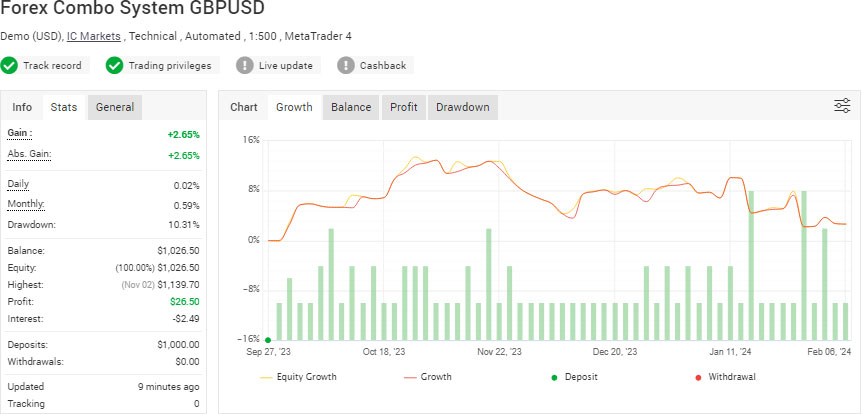Select the Balance chart tab
862x414 pixels.
pyautogui.click(x=351, y=107)
